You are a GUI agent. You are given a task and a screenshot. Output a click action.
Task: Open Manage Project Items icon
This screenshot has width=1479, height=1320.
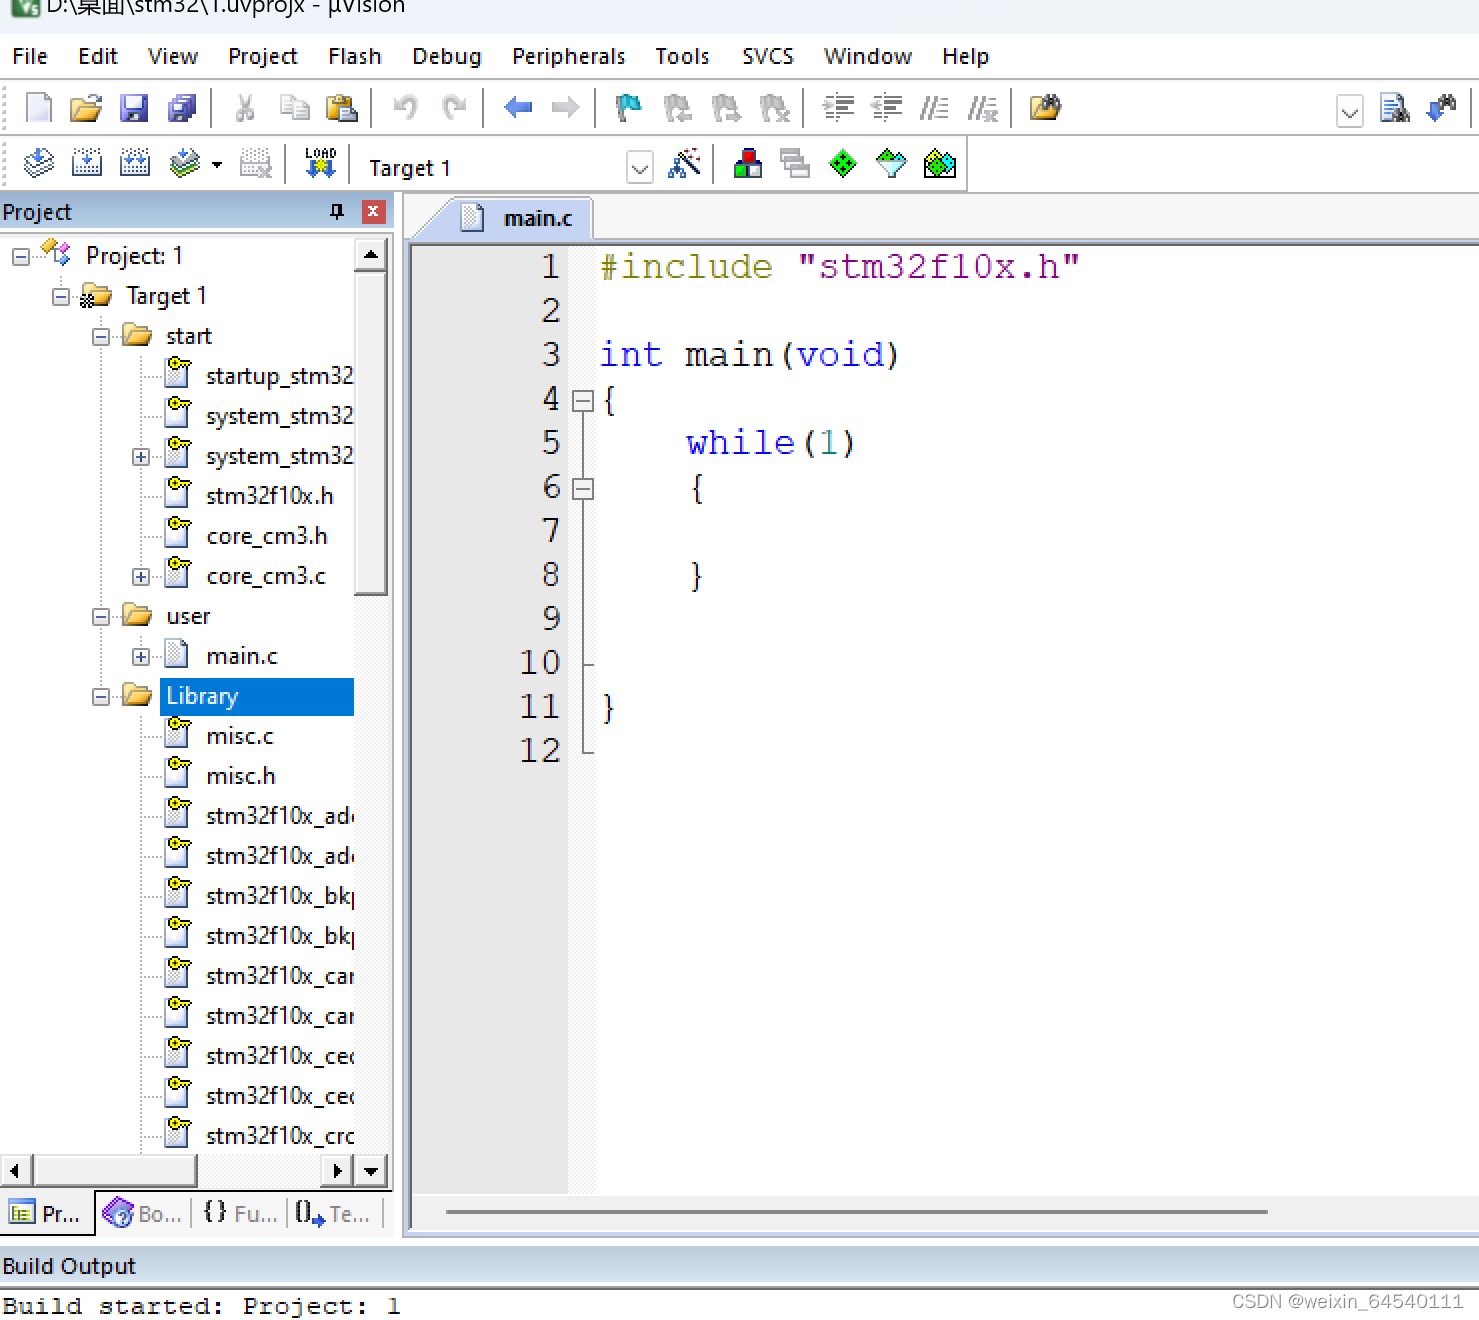795,163
